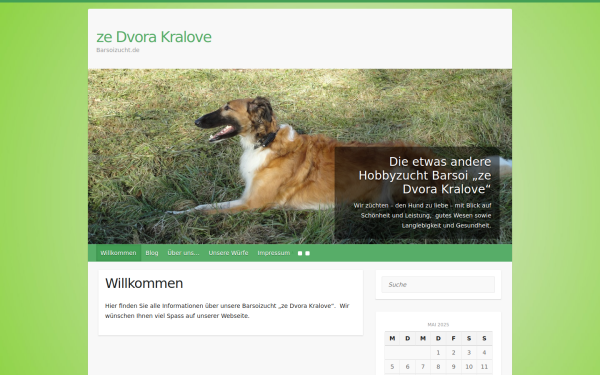
Task: Click the Willkommen page heading
Action: (144, 284)
